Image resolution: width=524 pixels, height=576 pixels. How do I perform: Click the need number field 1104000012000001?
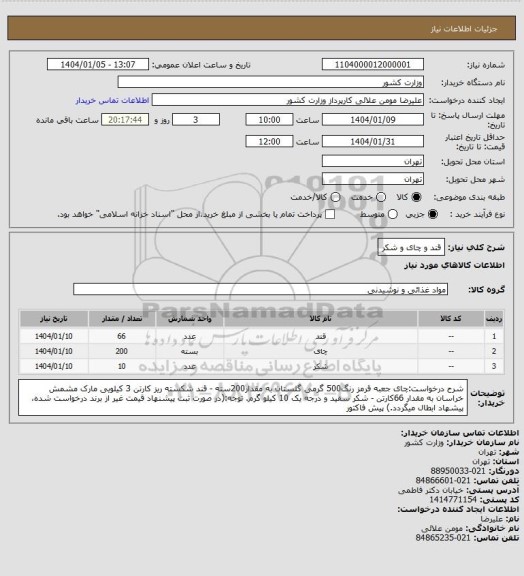click(373, 64)
